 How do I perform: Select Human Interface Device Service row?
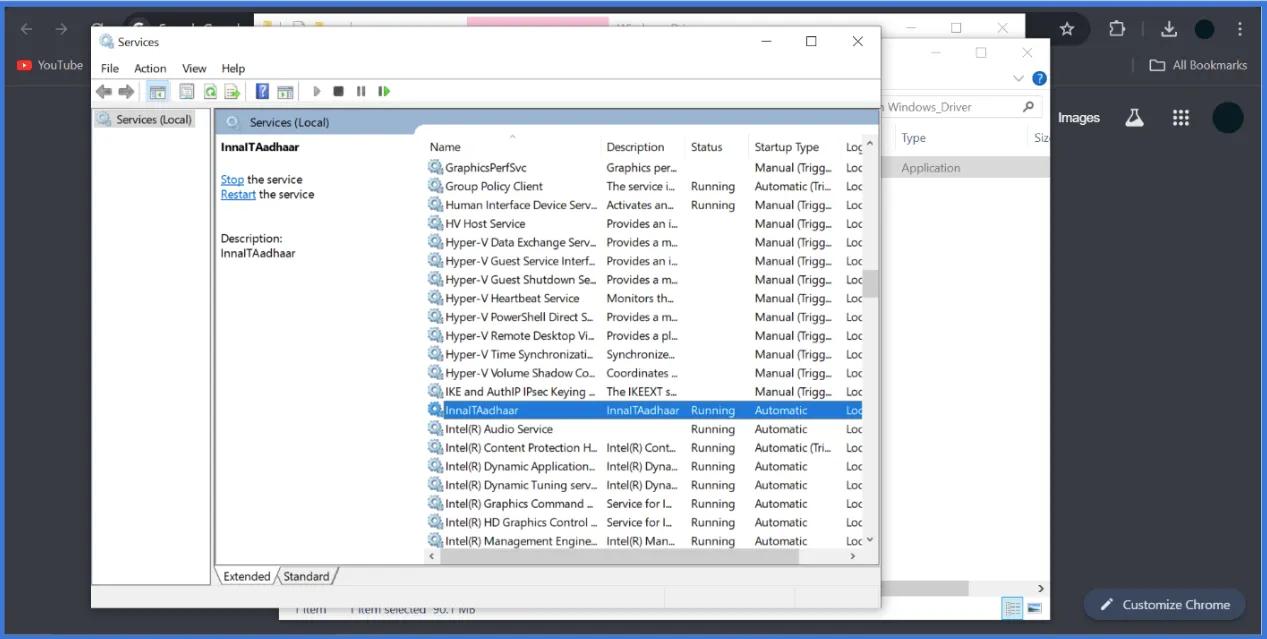click(644, 205)
